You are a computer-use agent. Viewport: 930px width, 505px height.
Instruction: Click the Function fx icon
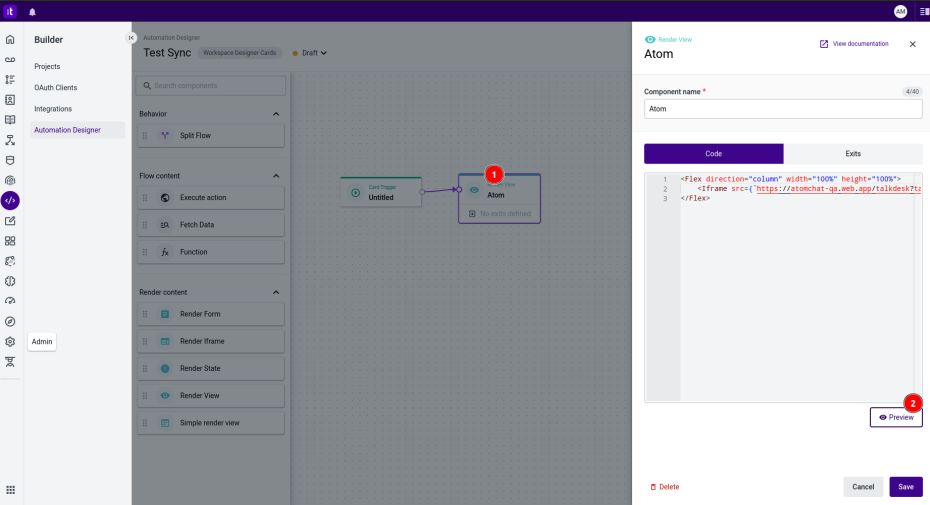165,252
